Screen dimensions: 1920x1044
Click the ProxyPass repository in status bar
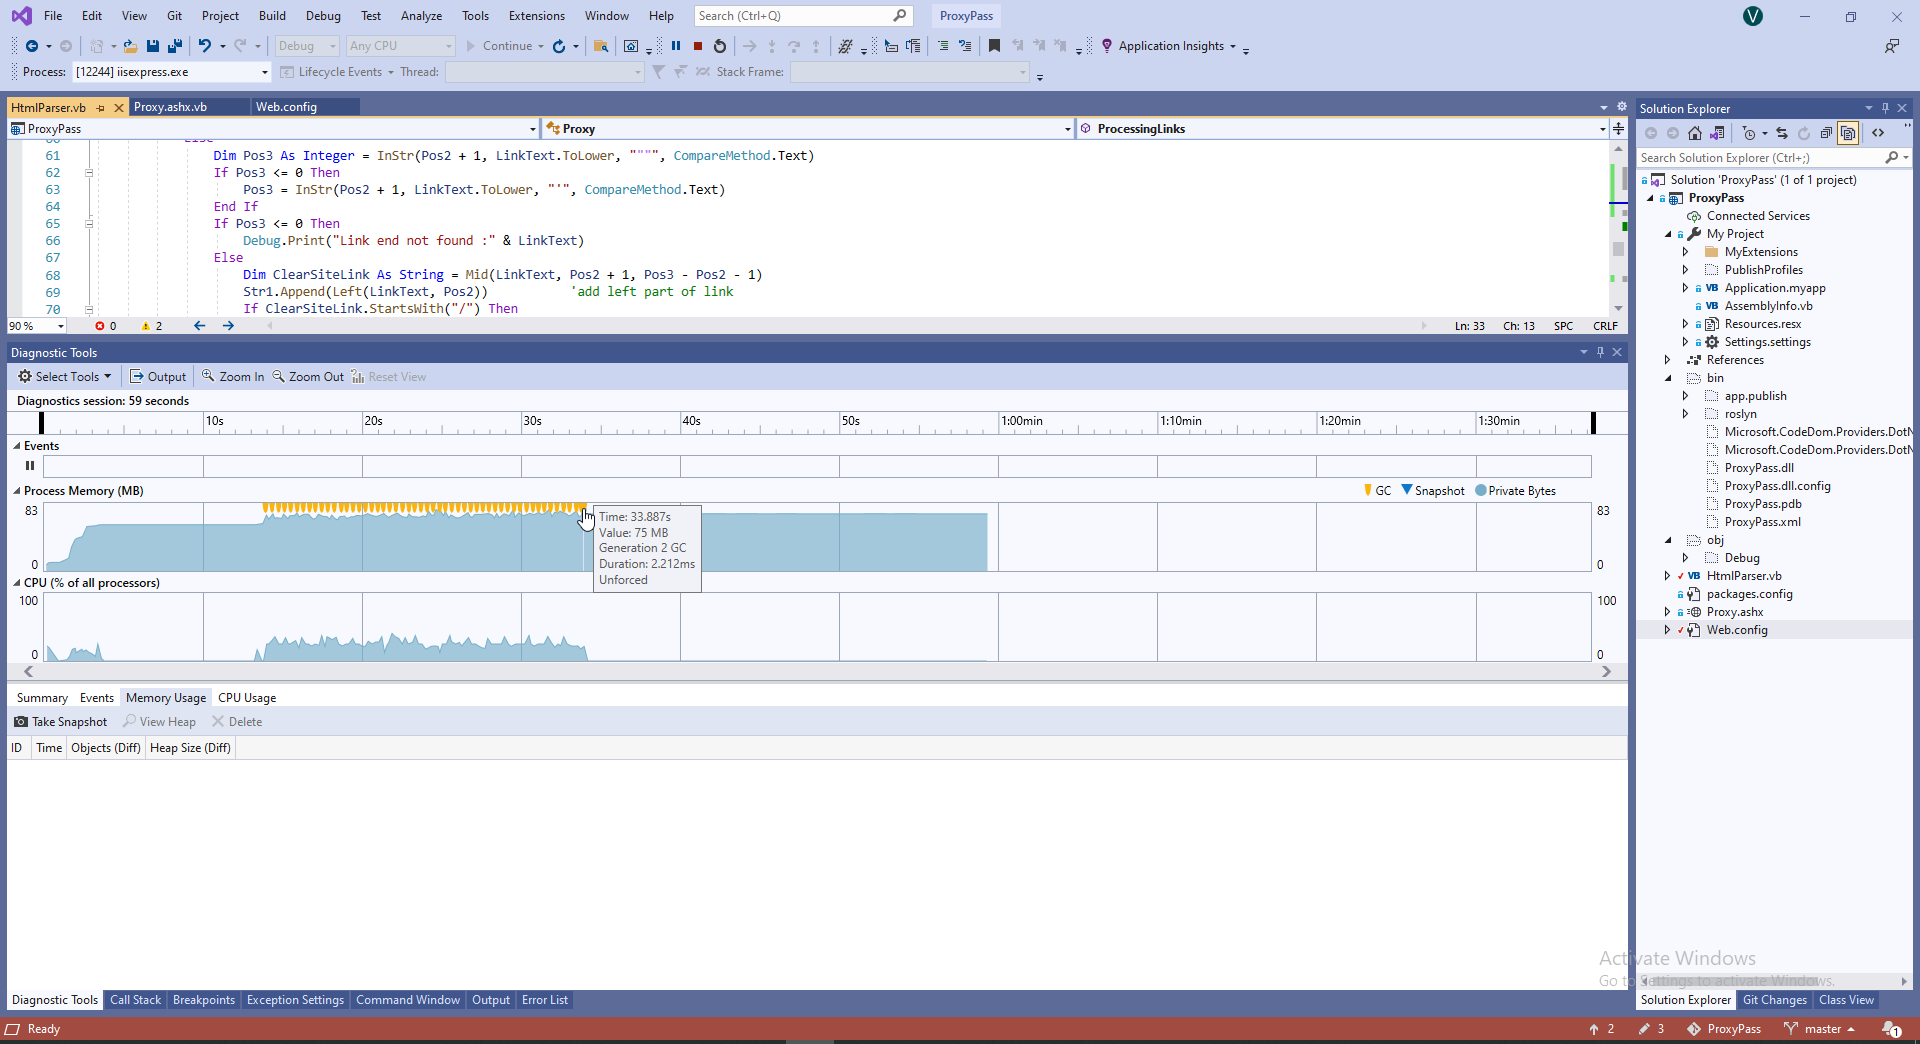[x=1724, y=1029]
